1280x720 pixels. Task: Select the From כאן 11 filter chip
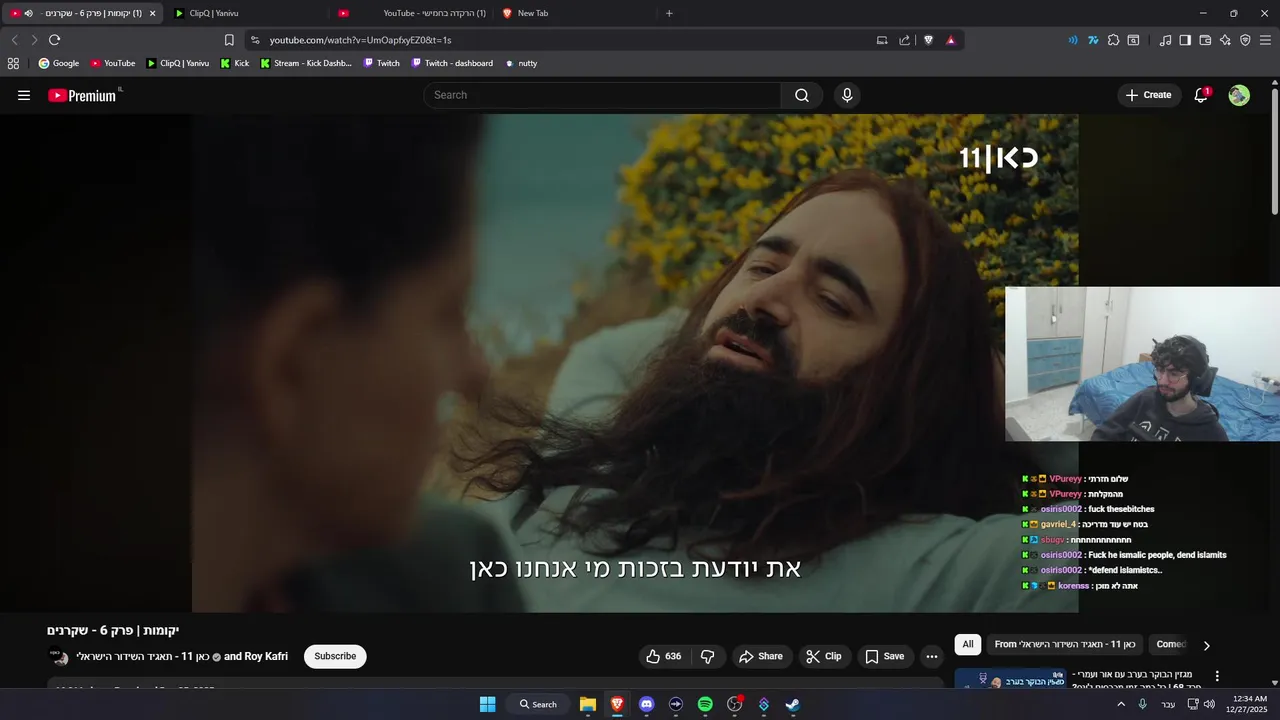(1065, 644)
